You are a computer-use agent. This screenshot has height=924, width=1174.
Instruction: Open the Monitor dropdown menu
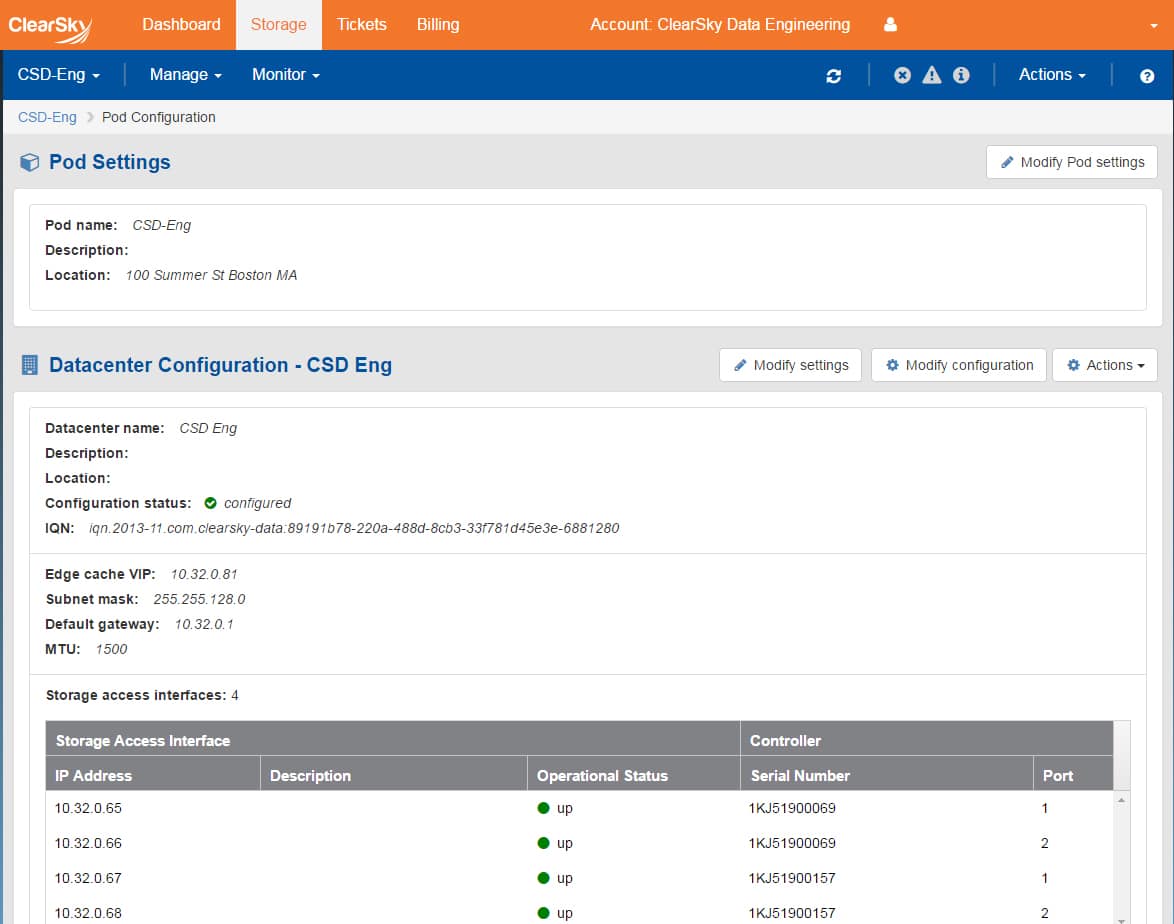coord(286,75)
